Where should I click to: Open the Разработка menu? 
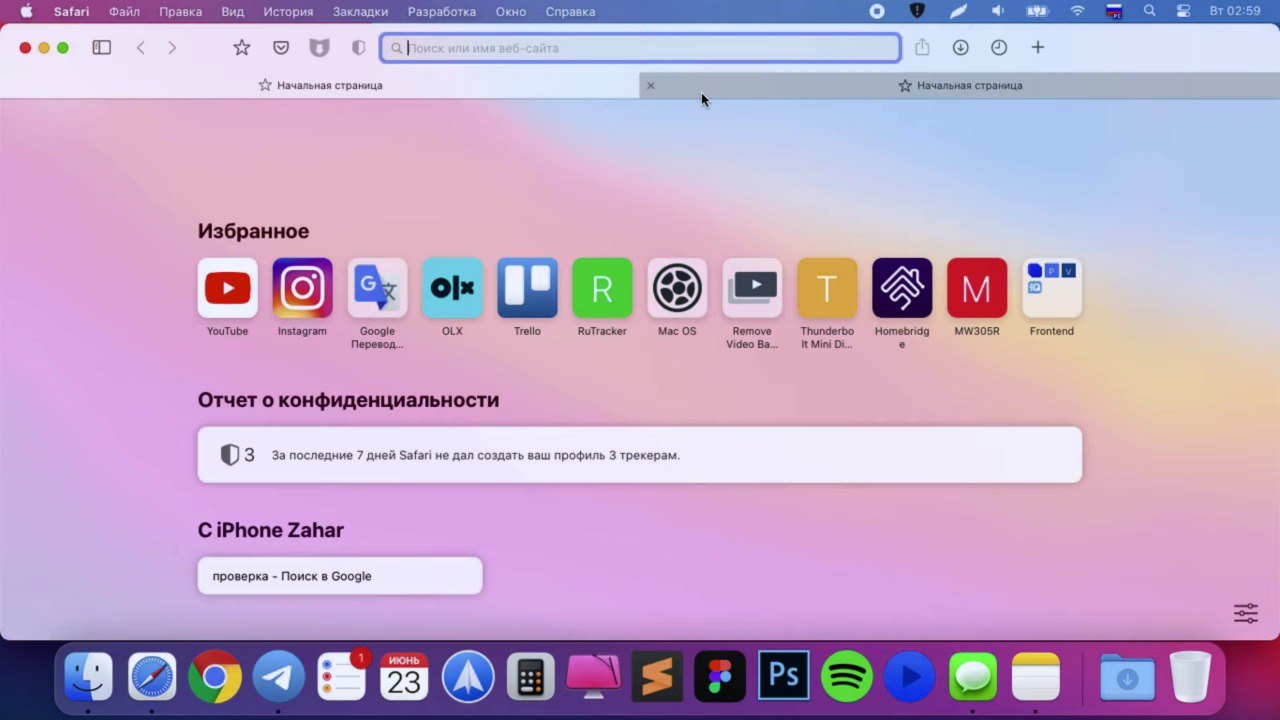click(x=441, y=12)
